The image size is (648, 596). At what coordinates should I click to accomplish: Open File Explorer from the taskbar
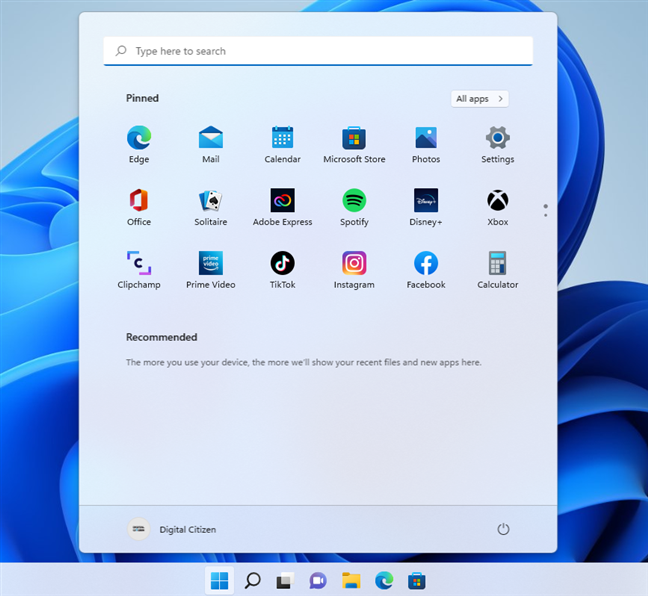click(x=351, y=581)
